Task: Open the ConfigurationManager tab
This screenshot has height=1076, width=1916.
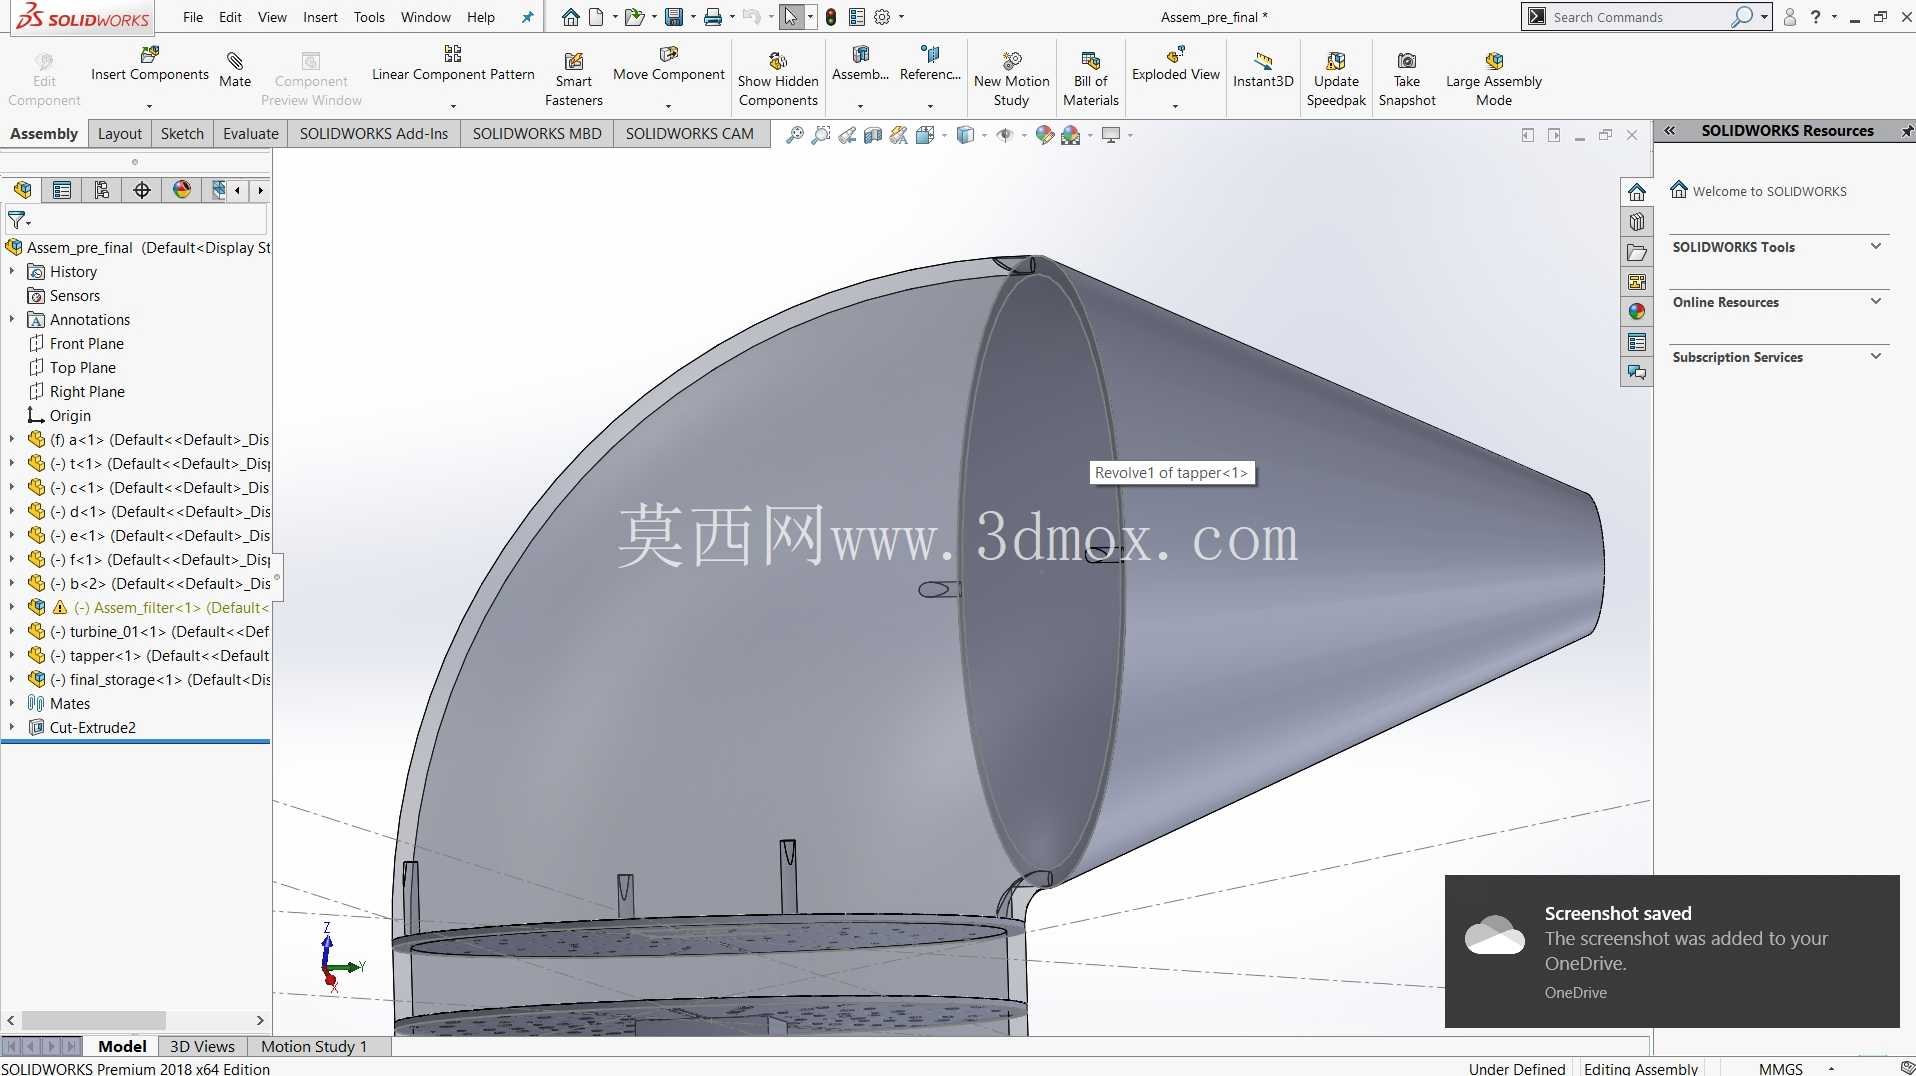Action: click(102, 190)
